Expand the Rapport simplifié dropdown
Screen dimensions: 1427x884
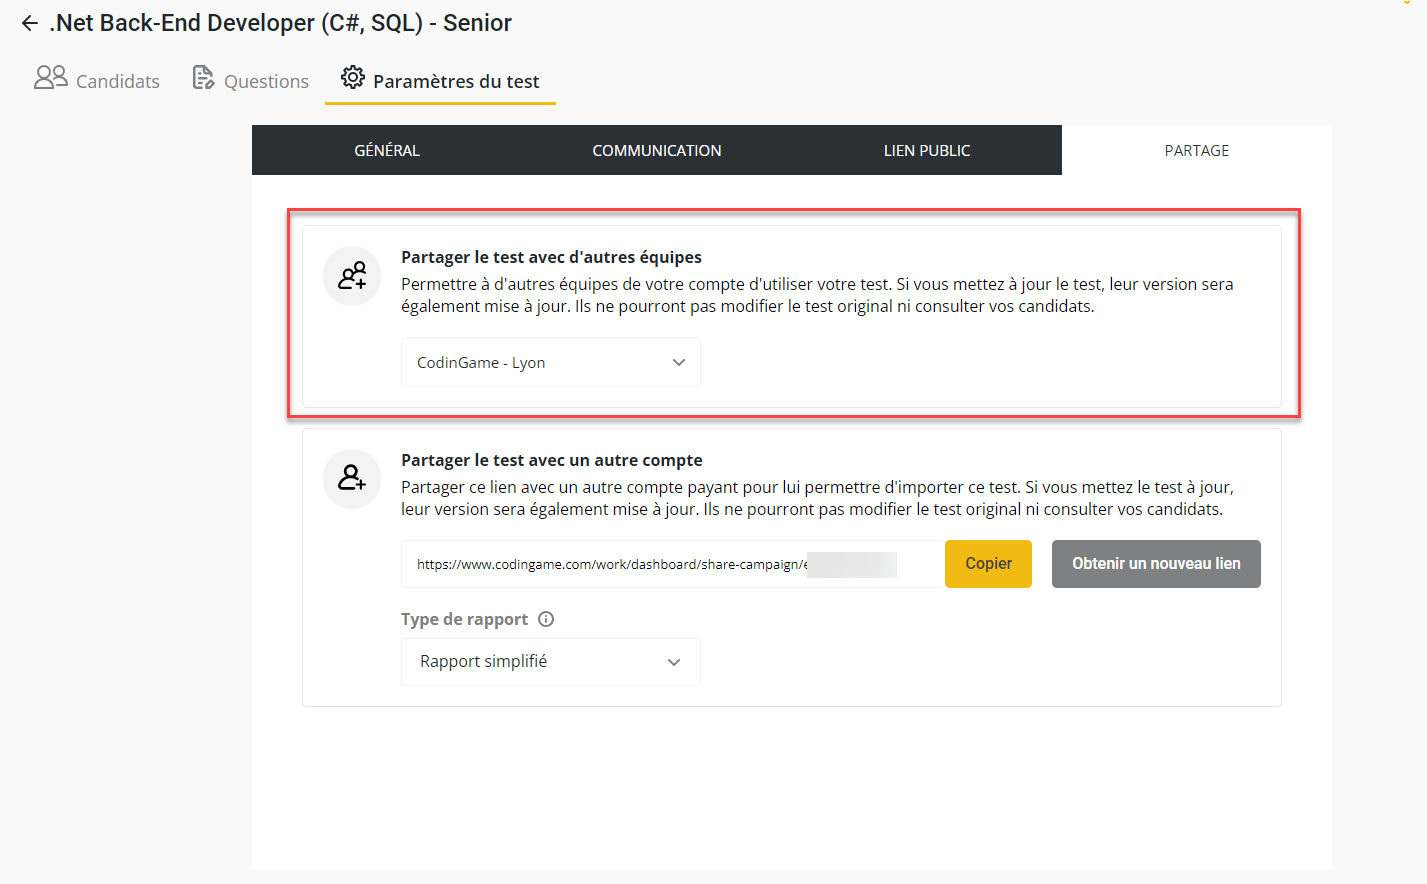pyautogui.click(x=550, y=662)
